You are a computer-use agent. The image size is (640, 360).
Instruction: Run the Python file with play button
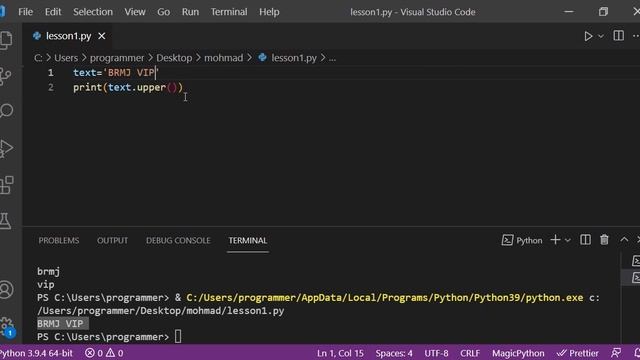[x=588, y=36]
